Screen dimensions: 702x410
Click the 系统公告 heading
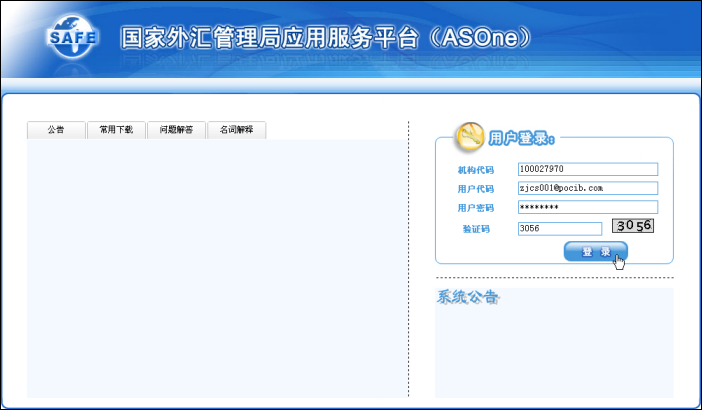(468, 297)
